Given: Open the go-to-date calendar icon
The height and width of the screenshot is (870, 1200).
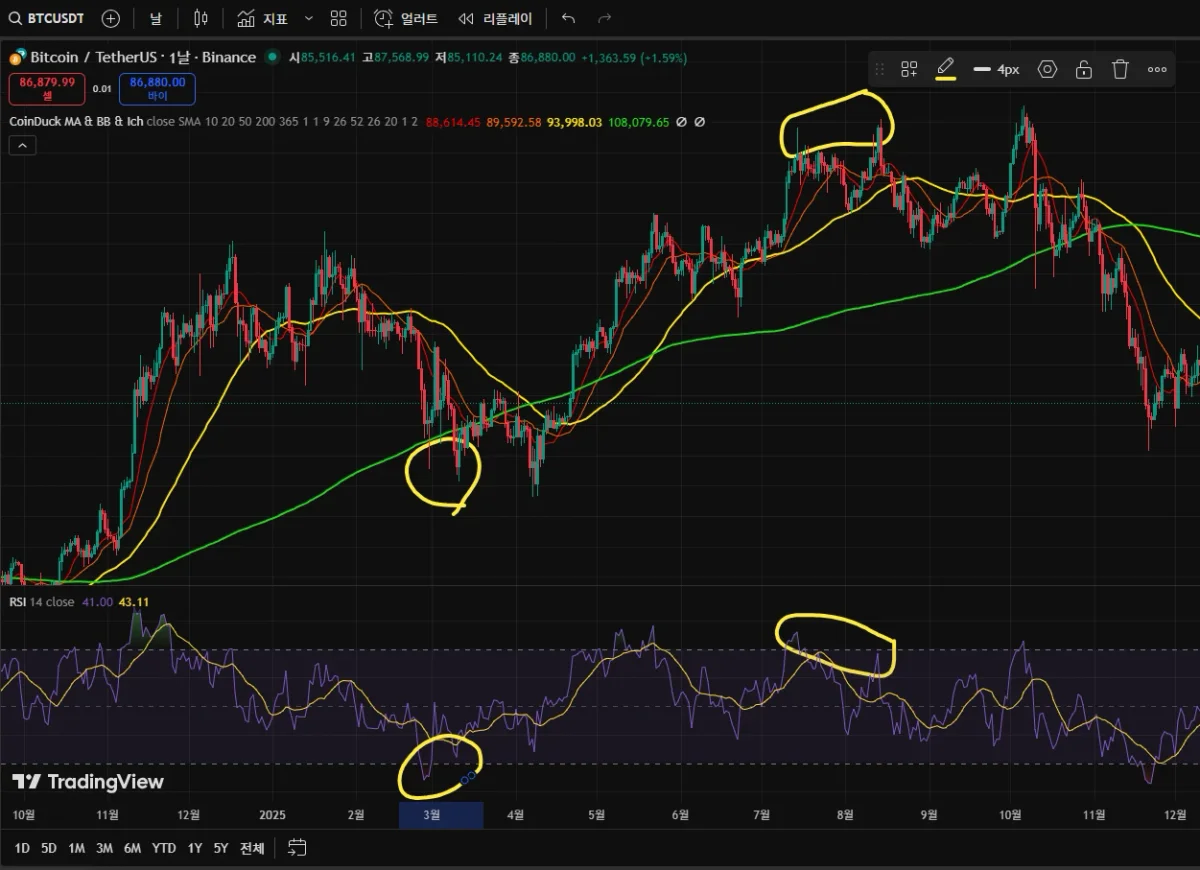Looking at the screenshot, I should click(297, 848).
